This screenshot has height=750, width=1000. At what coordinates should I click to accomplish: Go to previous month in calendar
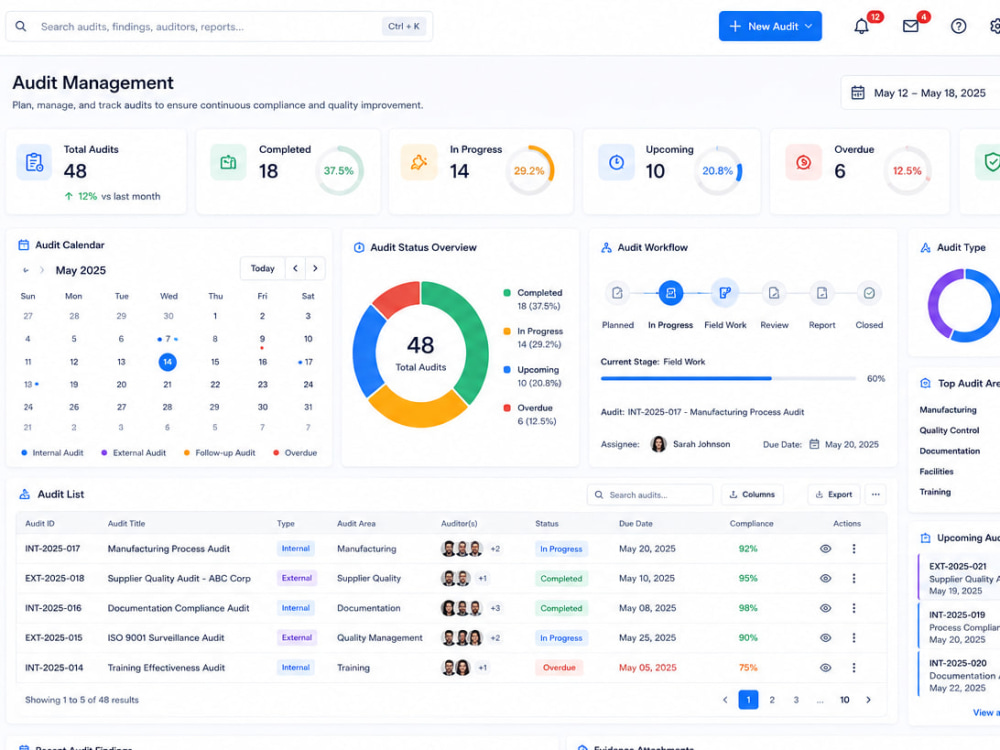[295, 268]
